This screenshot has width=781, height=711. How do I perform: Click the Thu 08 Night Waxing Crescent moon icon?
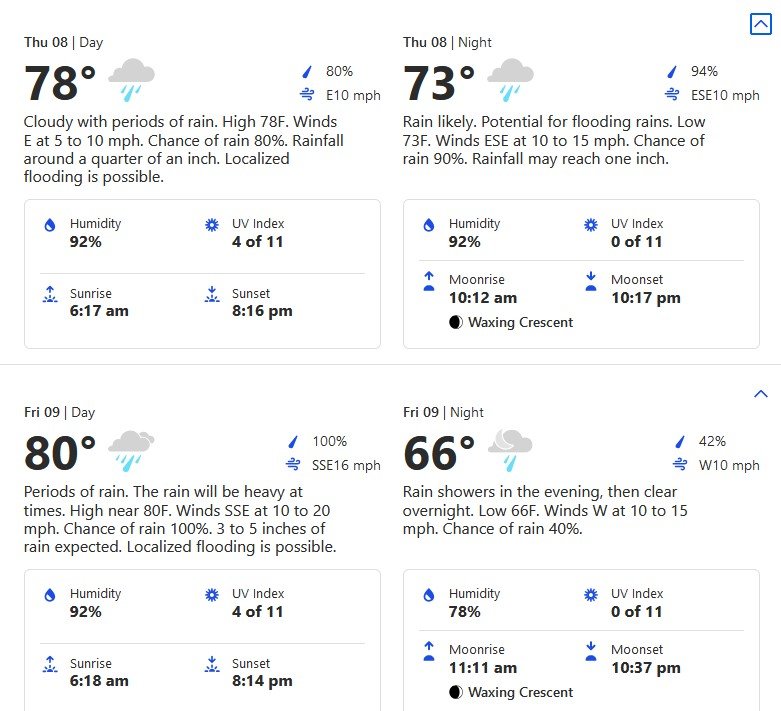[456, 322]
